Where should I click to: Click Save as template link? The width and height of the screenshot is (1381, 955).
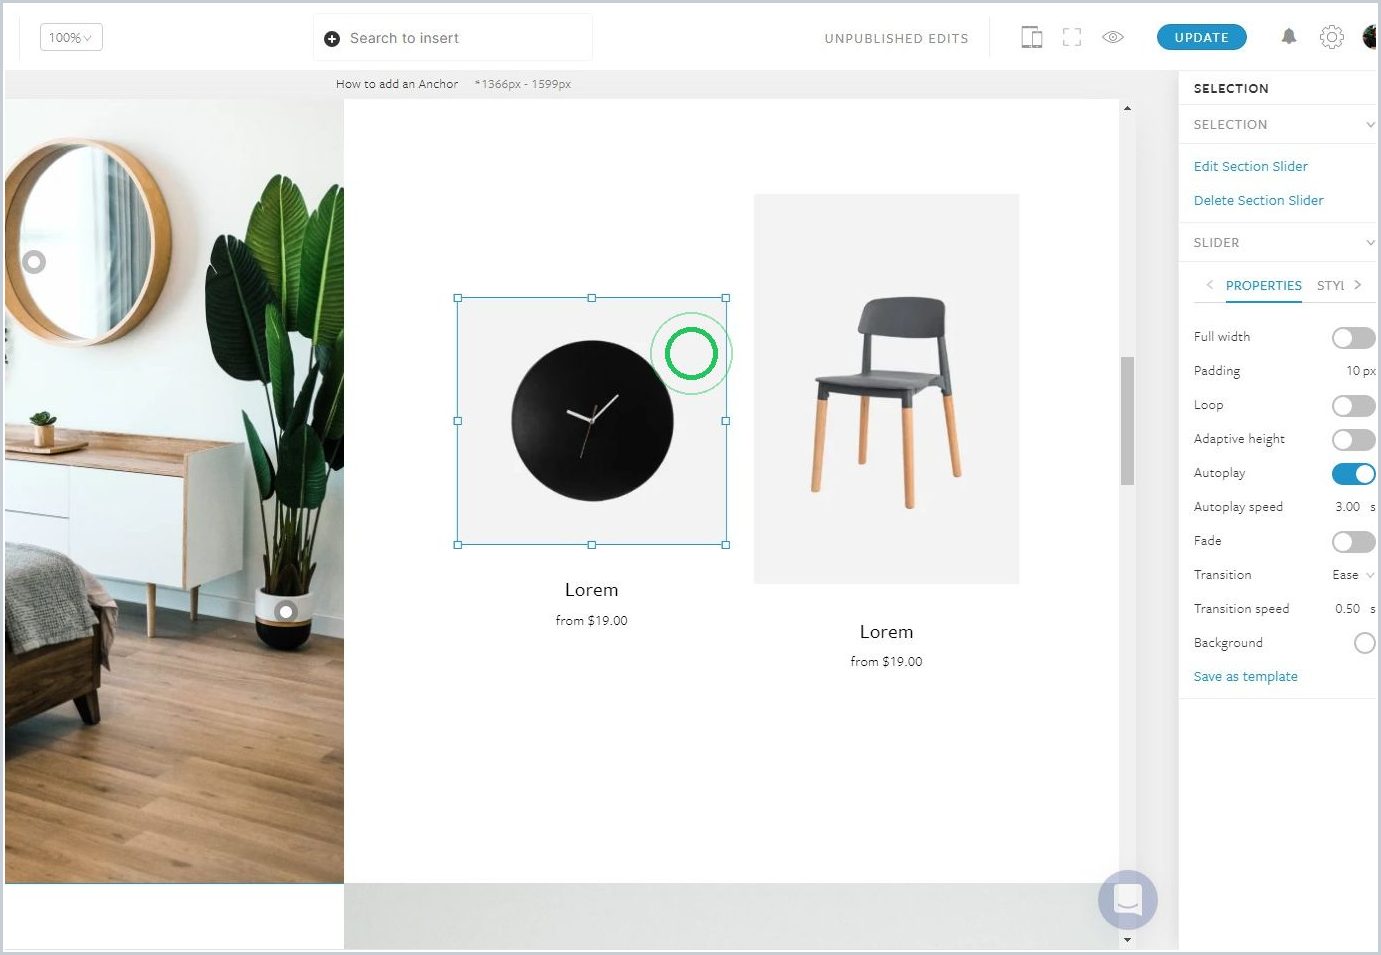[1245, 677]
